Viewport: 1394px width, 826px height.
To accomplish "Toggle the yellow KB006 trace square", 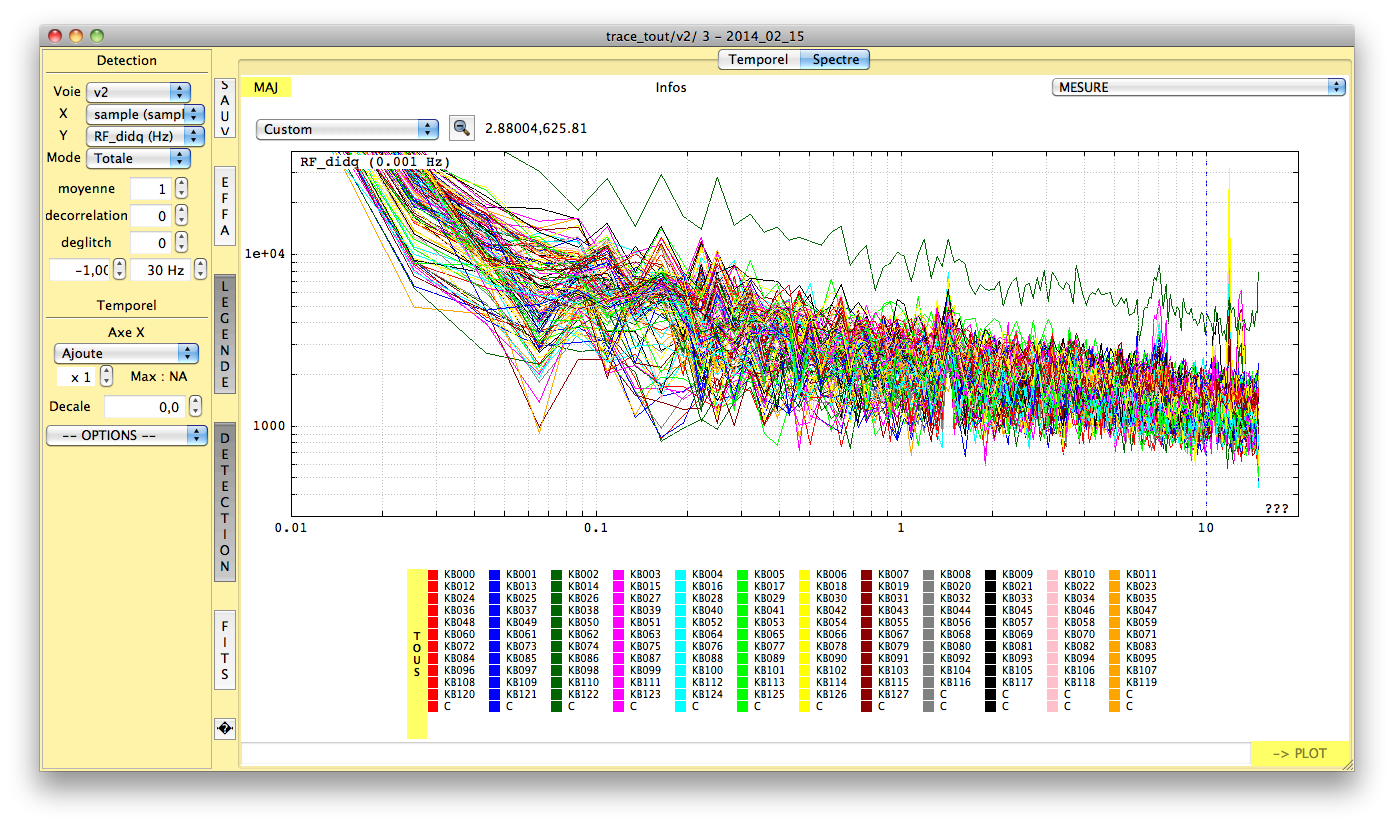I will click(x=805, y=575).
